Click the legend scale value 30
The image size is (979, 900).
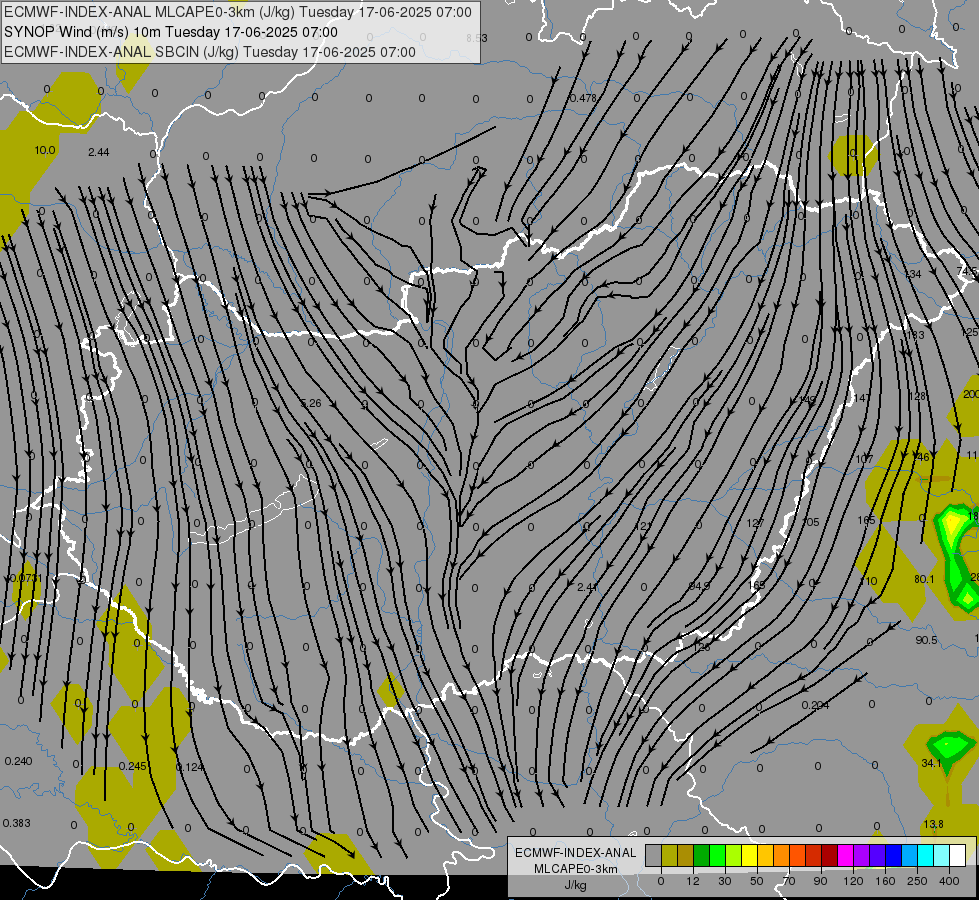[725, 881]
